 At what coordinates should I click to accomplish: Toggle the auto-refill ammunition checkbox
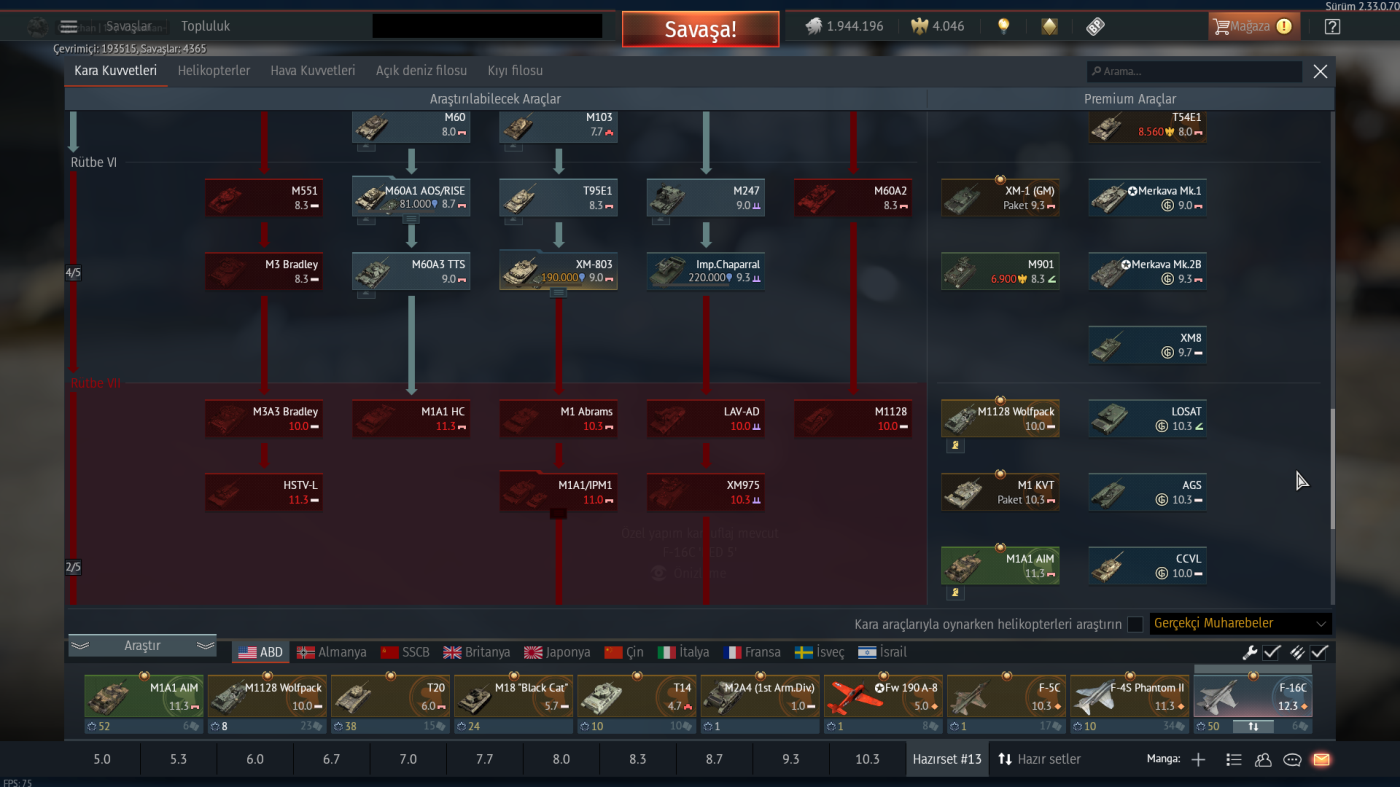1319,652
